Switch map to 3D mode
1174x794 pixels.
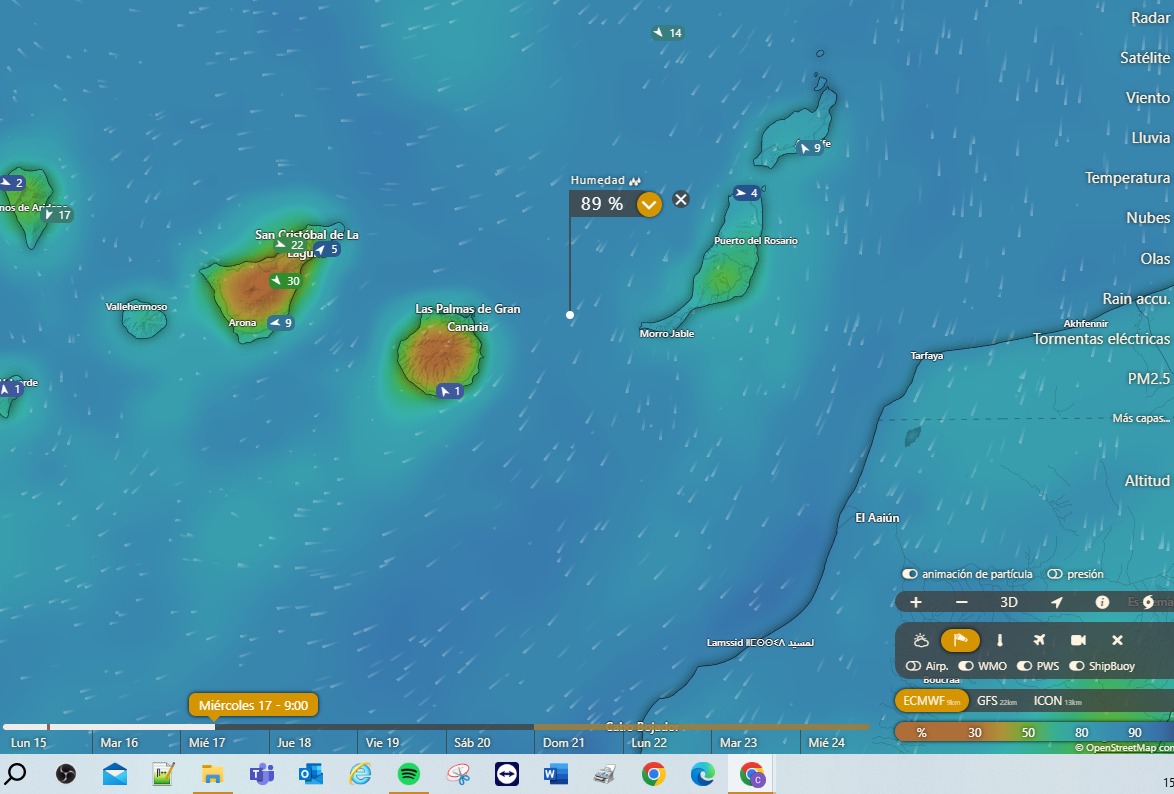tap(1009, 602)
